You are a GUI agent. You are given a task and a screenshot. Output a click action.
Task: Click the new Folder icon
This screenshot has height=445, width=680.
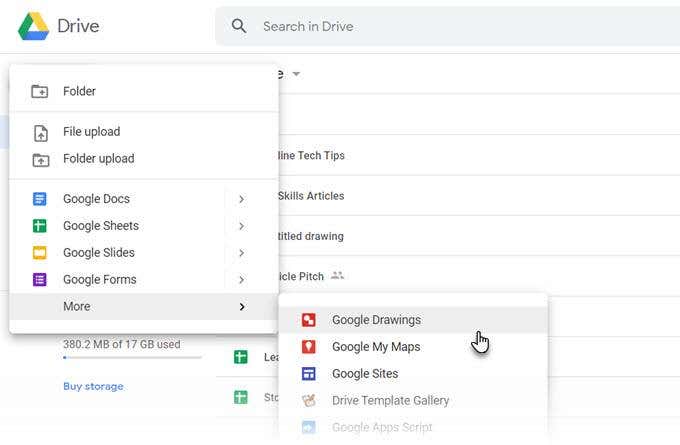39,91
